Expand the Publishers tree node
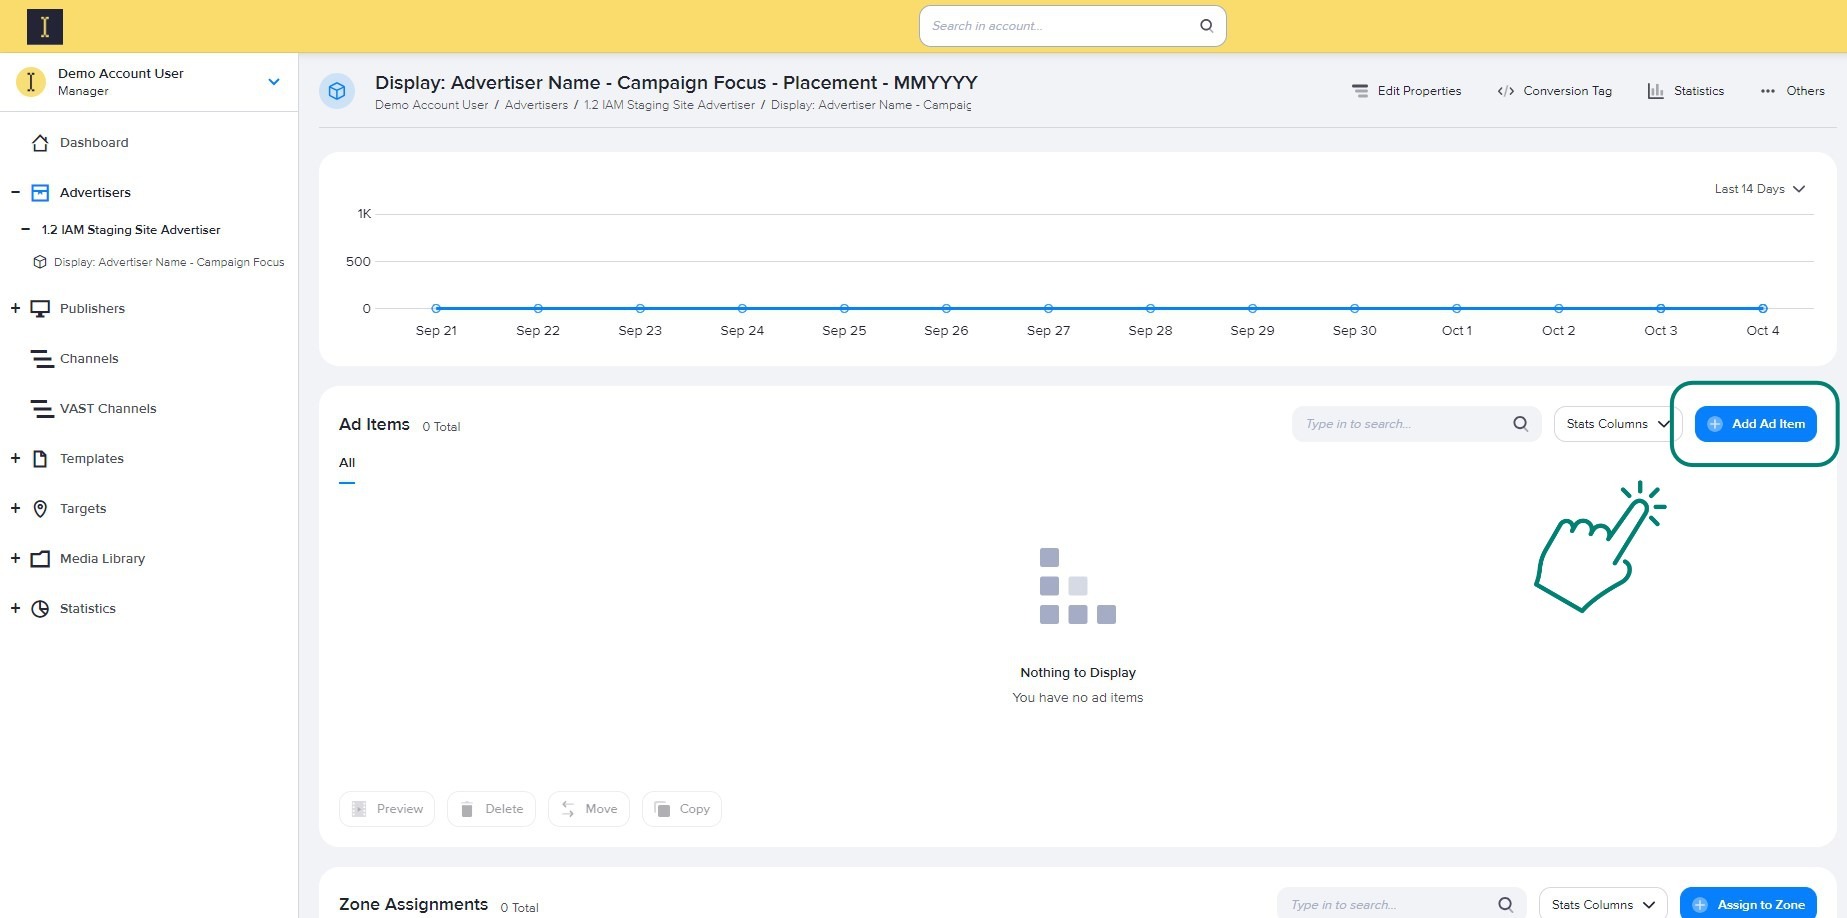The height and width of the screenshot is (918, 1847). click(15, 309)
